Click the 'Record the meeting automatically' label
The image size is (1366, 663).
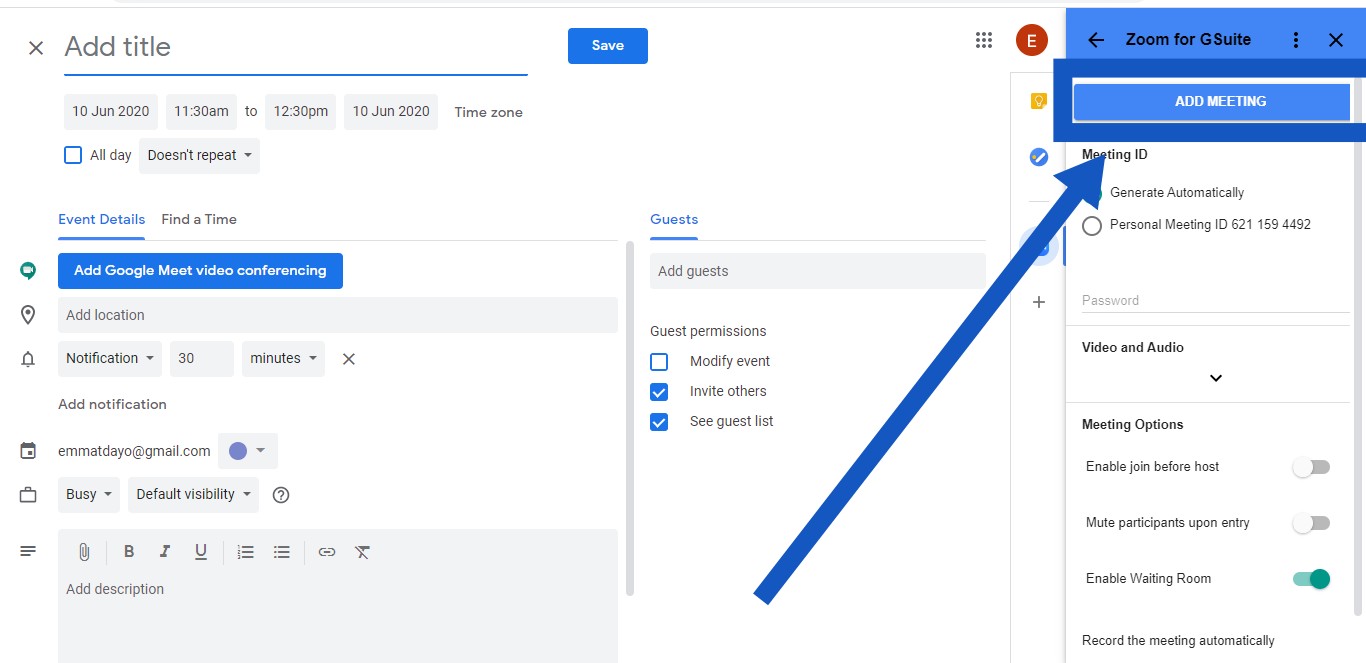(1178, 641)
